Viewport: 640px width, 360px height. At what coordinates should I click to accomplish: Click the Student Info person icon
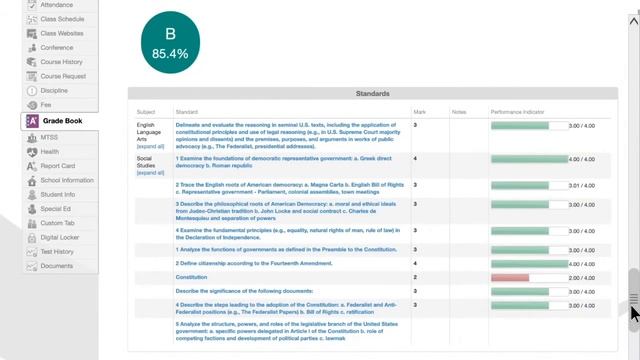32,195
